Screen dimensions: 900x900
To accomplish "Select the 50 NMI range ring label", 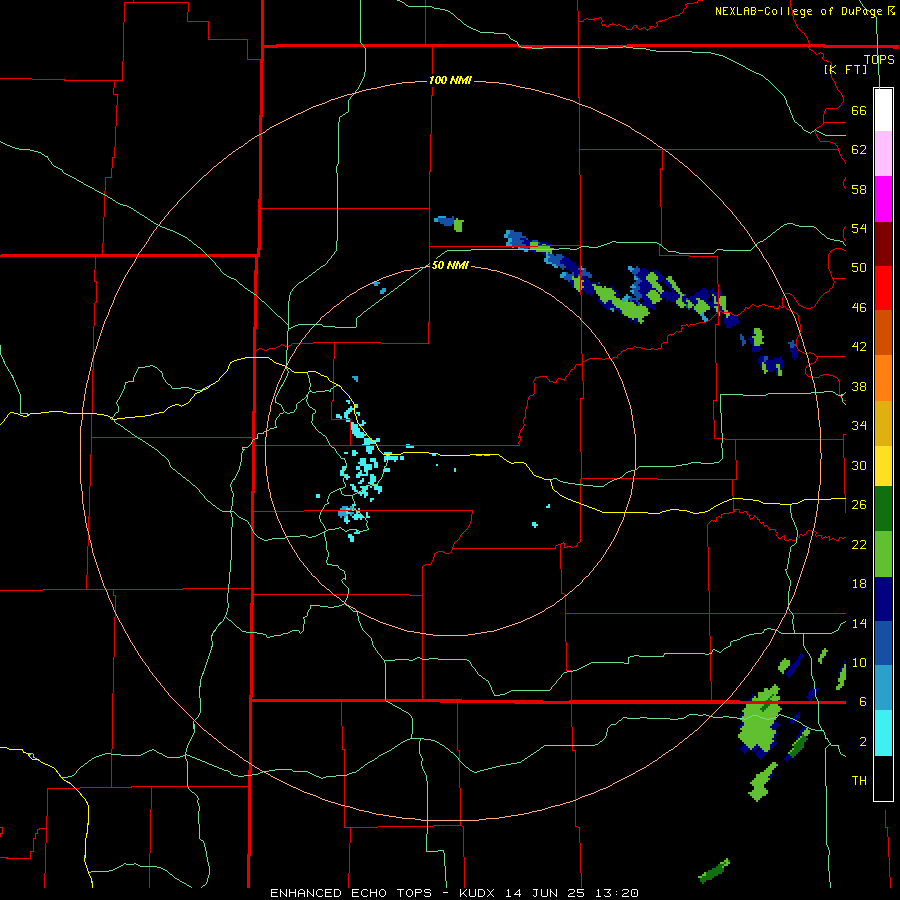I will (450, 265).
